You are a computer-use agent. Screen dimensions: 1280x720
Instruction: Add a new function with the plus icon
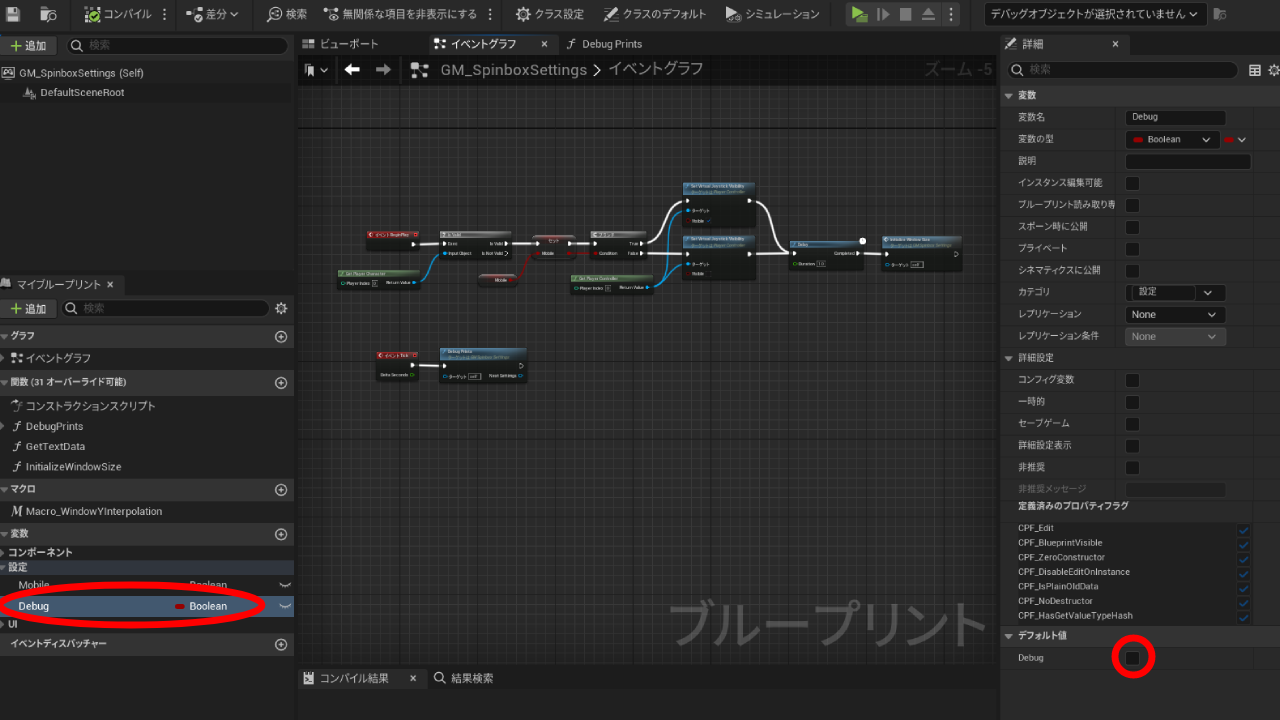(281, 382)
